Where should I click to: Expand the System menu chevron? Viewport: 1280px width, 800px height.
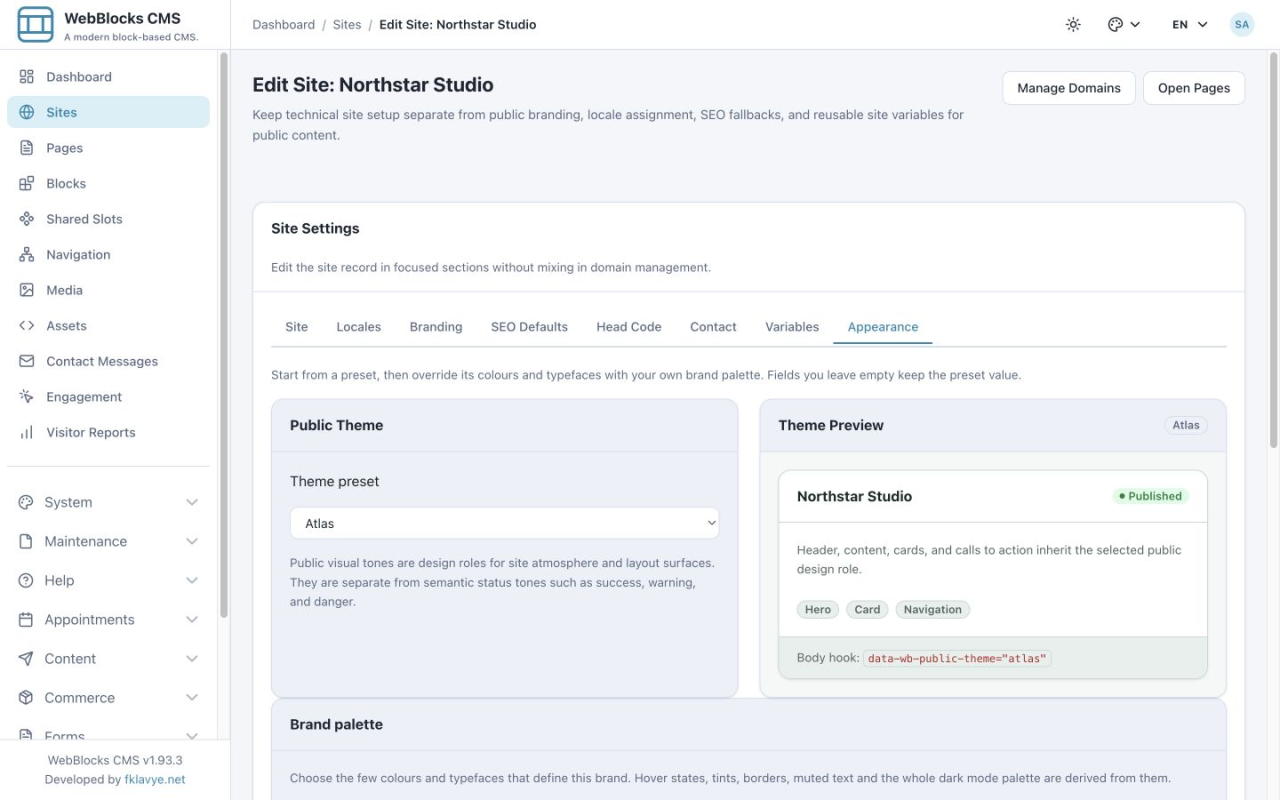coord(192,502)
